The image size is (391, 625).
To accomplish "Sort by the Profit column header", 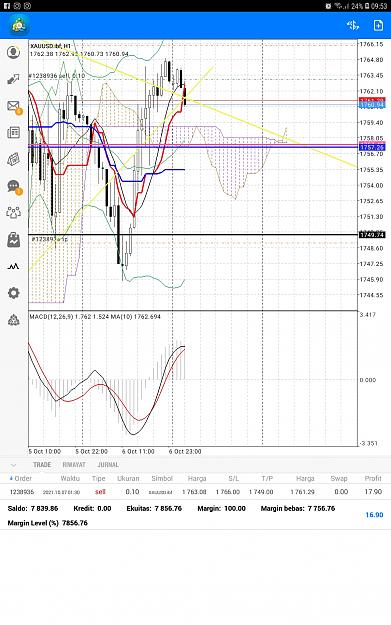I will pyautogui.click(x=373, y=478).
